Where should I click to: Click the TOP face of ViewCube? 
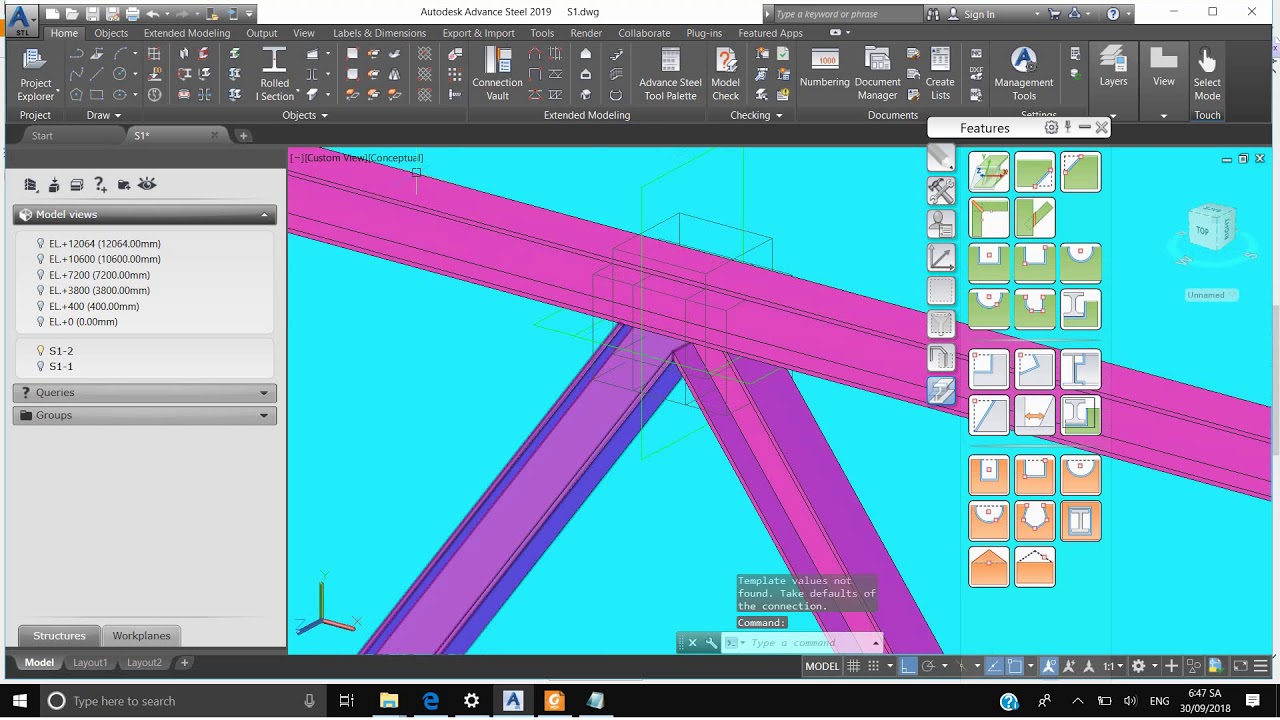point(1203,231)
